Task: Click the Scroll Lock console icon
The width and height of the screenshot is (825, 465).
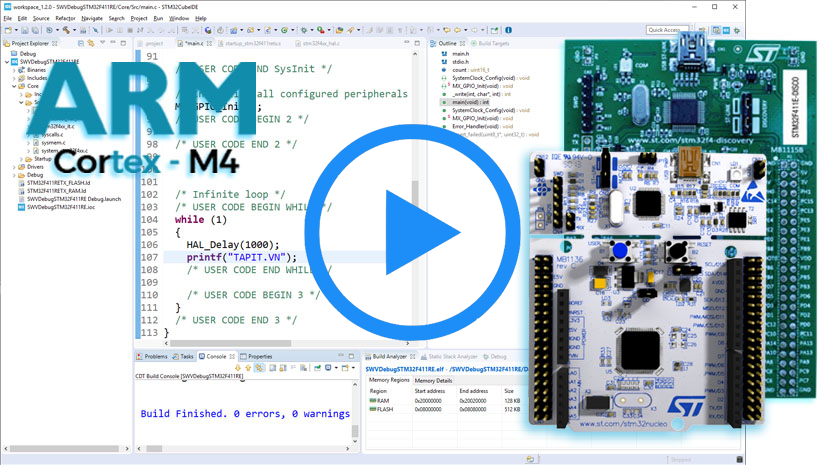Action: (283, 368)
